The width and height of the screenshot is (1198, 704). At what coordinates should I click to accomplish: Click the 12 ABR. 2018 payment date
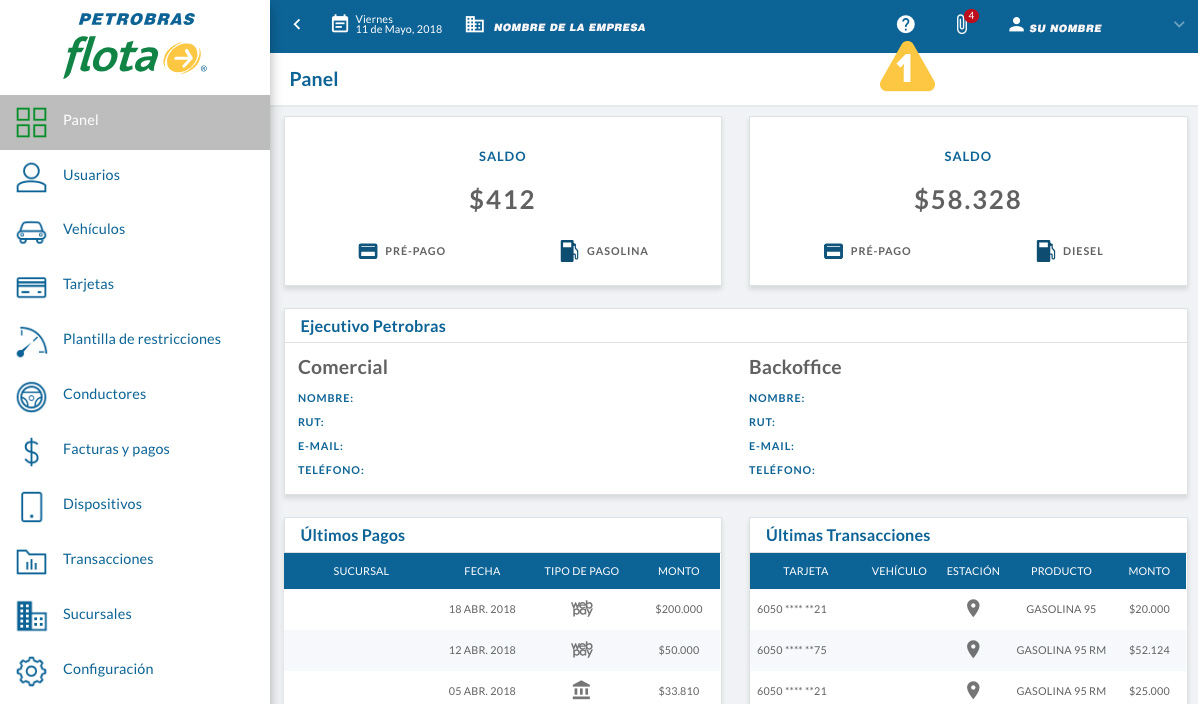[482, 650]
